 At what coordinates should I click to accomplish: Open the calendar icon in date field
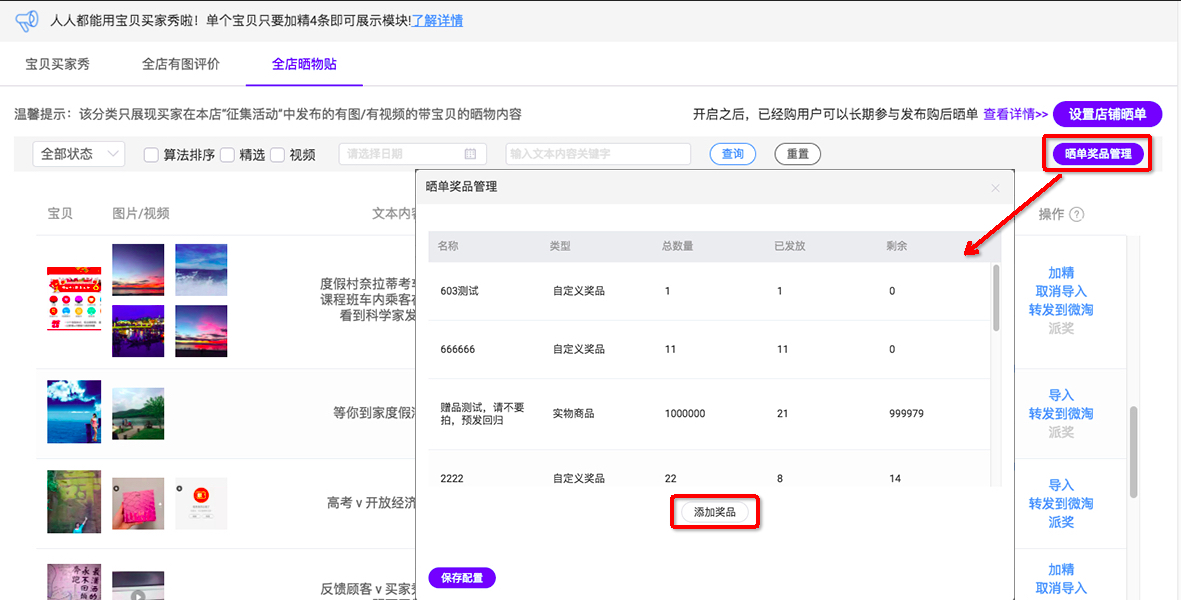[x=470, y=154]
